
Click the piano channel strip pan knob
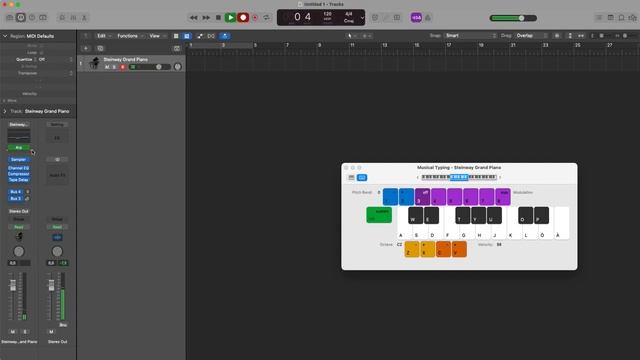(x=19, y=251)
